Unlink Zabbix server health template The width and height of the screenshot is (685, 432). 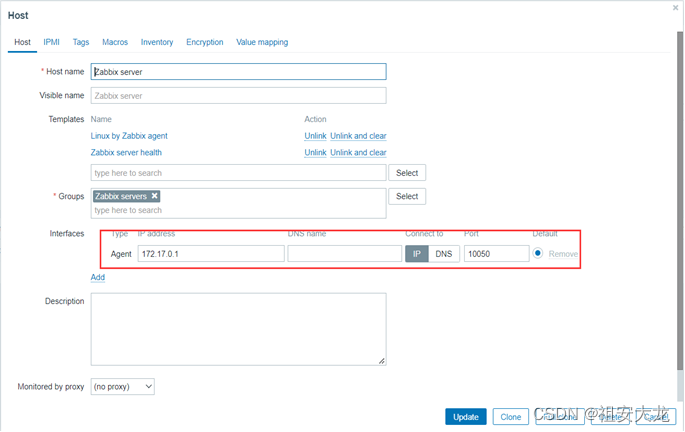(x=315, y=152)
